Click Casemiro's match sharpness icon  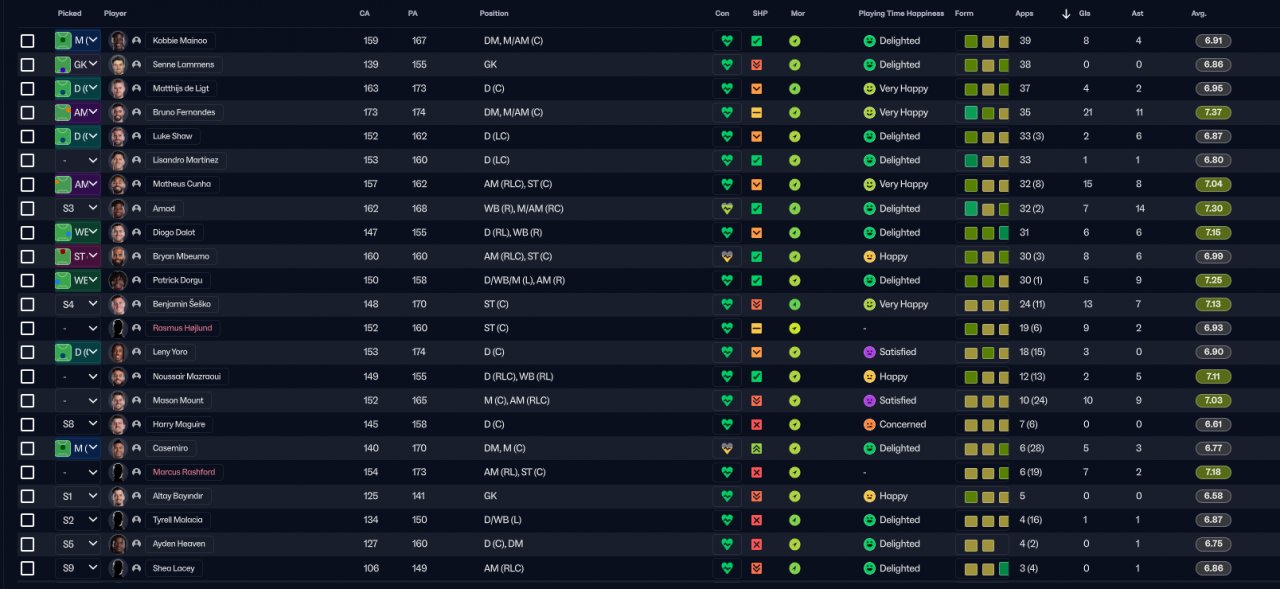(757, 448)
